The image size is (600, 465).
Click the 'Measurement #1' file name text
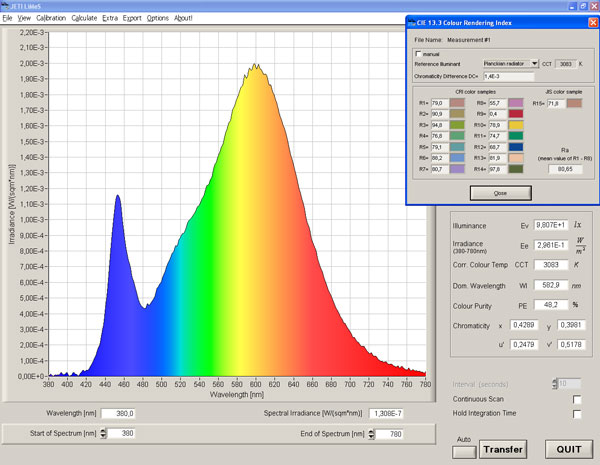pos(469,40)
